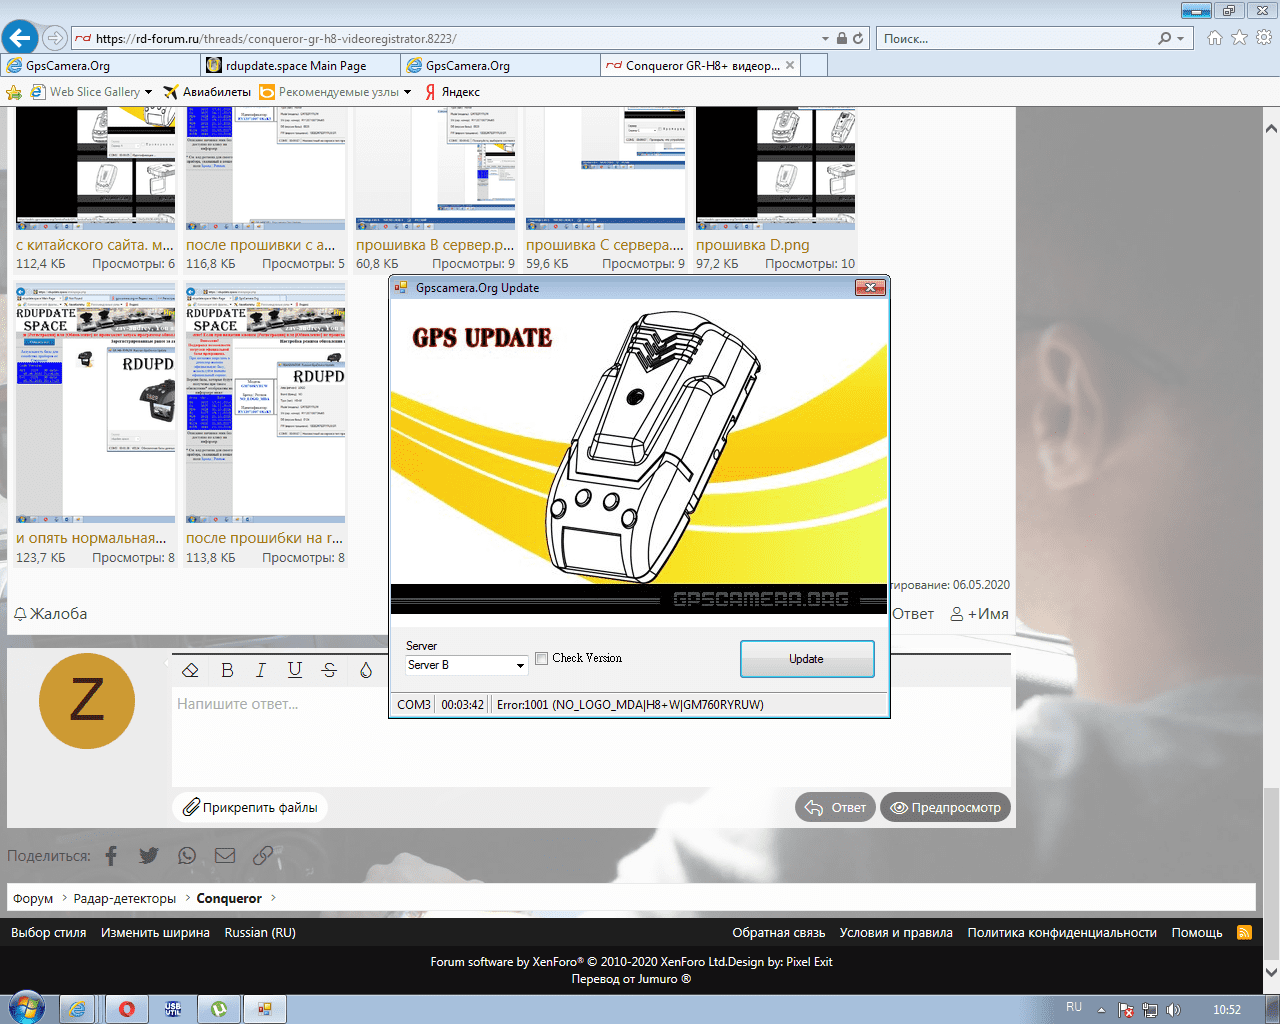The image size is (1280, 1024).
Task: Open the Server B dropdown list
Action: click(520, 666)
